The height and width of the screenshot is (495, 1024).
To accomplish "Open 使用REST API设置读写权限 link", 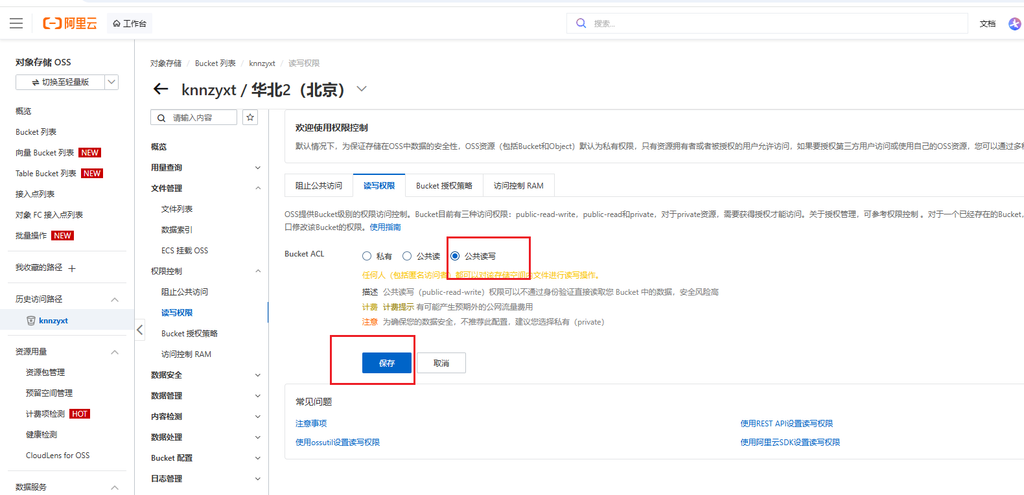I will [x=786, y=423].
